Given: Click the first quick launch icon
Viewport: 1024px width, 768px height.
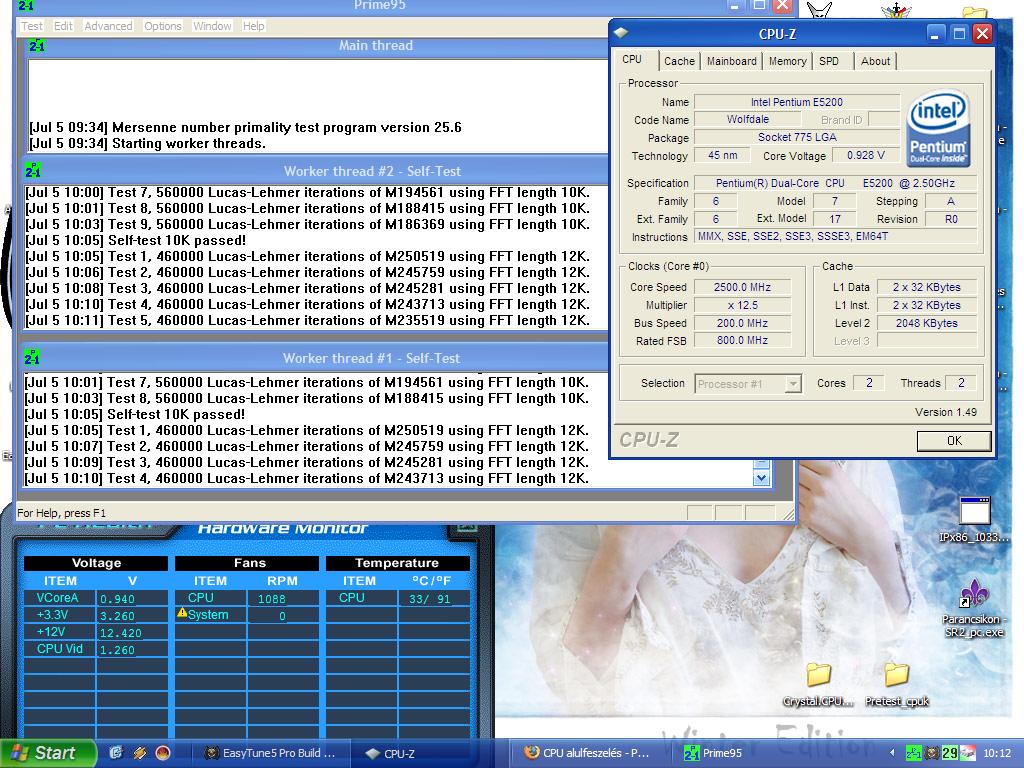Looking at the screenshot, I should [116, 753].
